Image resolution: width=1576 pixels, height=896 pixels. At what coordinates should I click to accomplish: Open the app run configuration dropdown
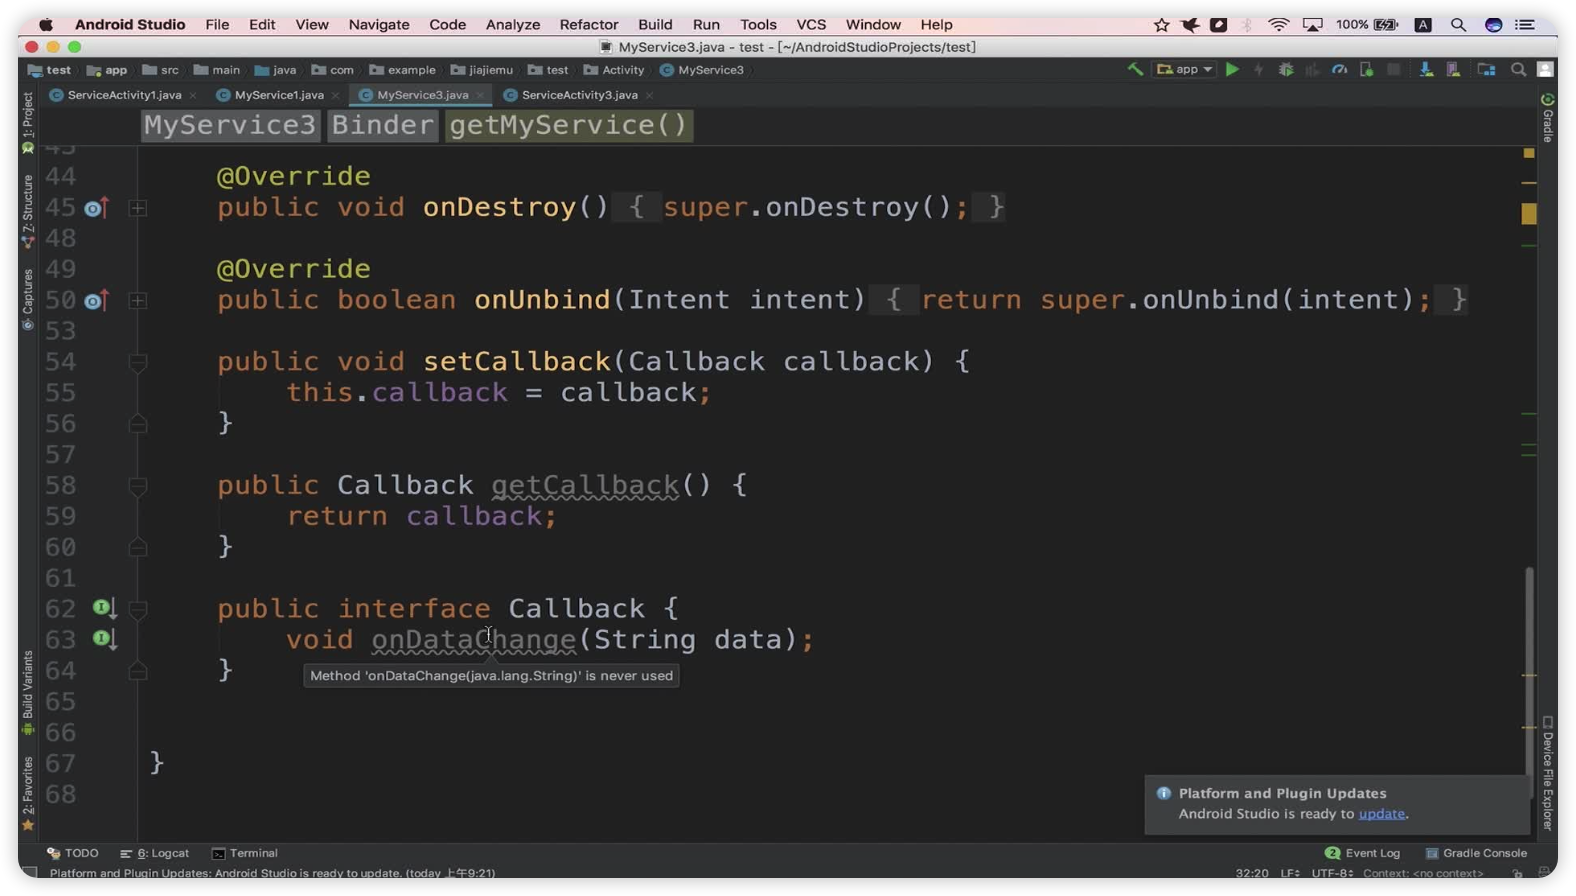pos(1184,69)
